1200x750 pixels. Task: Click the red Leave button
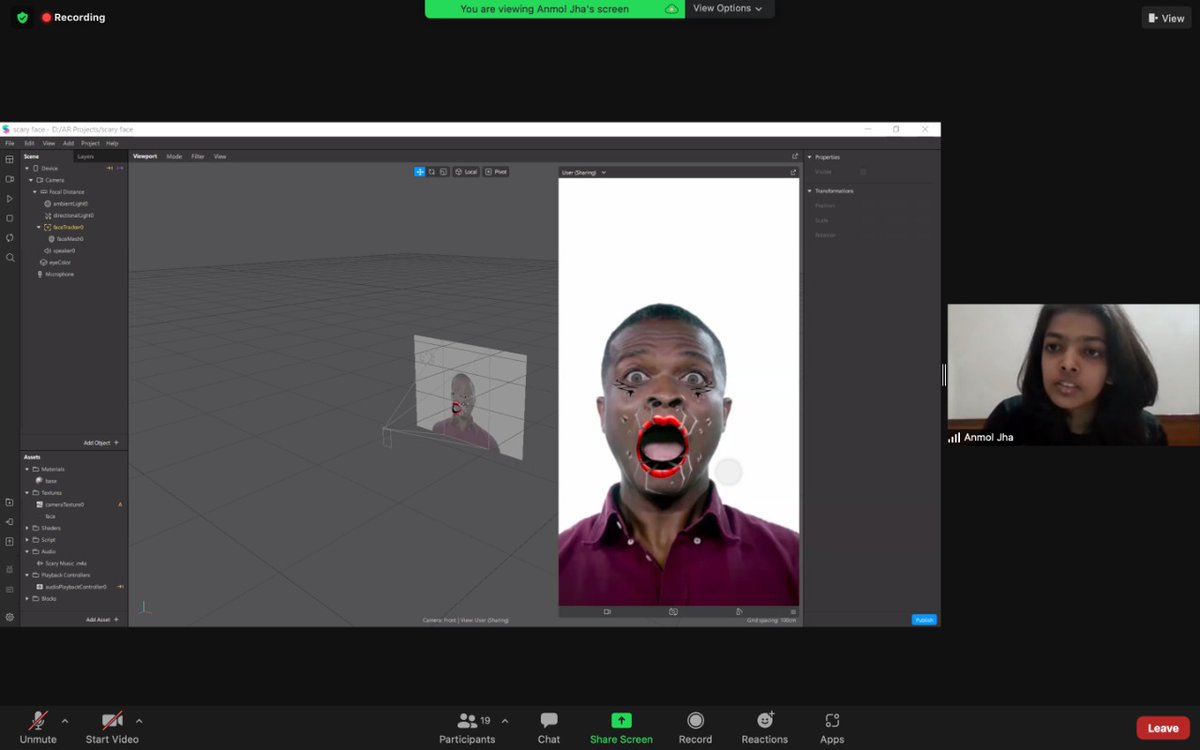point(1163,728)
